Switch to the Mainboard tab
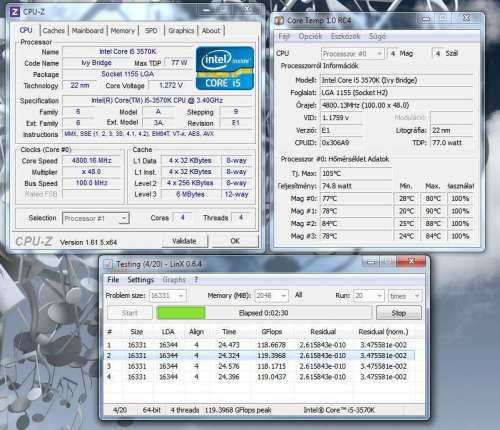The height and width of the screenshot is (430, 500). click(x=88, y=31)
